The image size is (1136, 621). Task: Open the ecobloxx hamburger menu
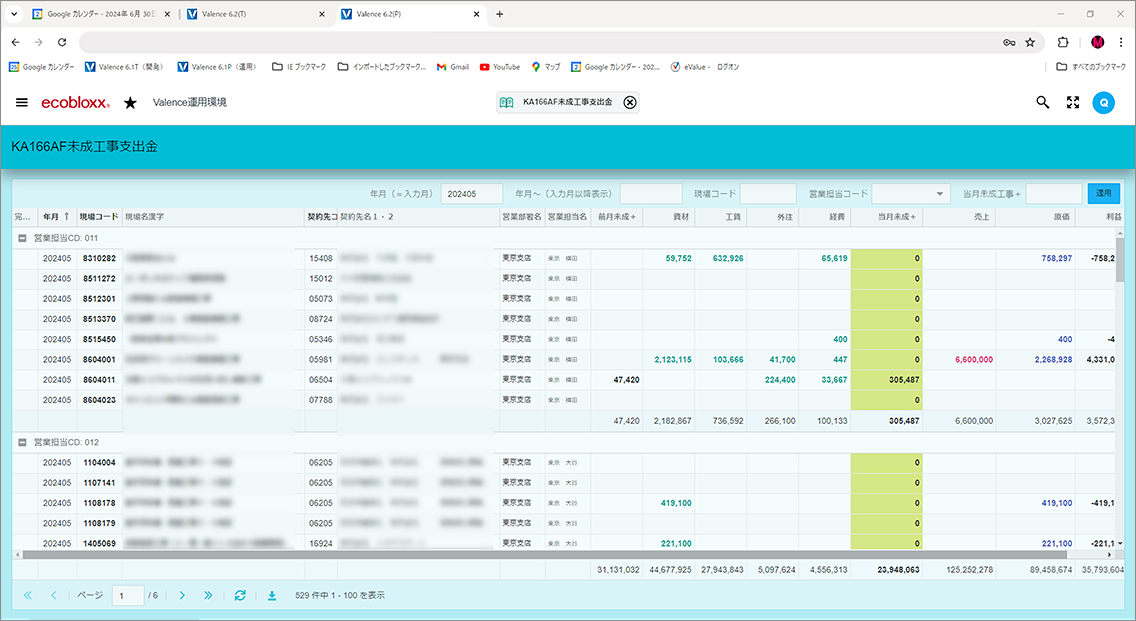coord(22,103)
